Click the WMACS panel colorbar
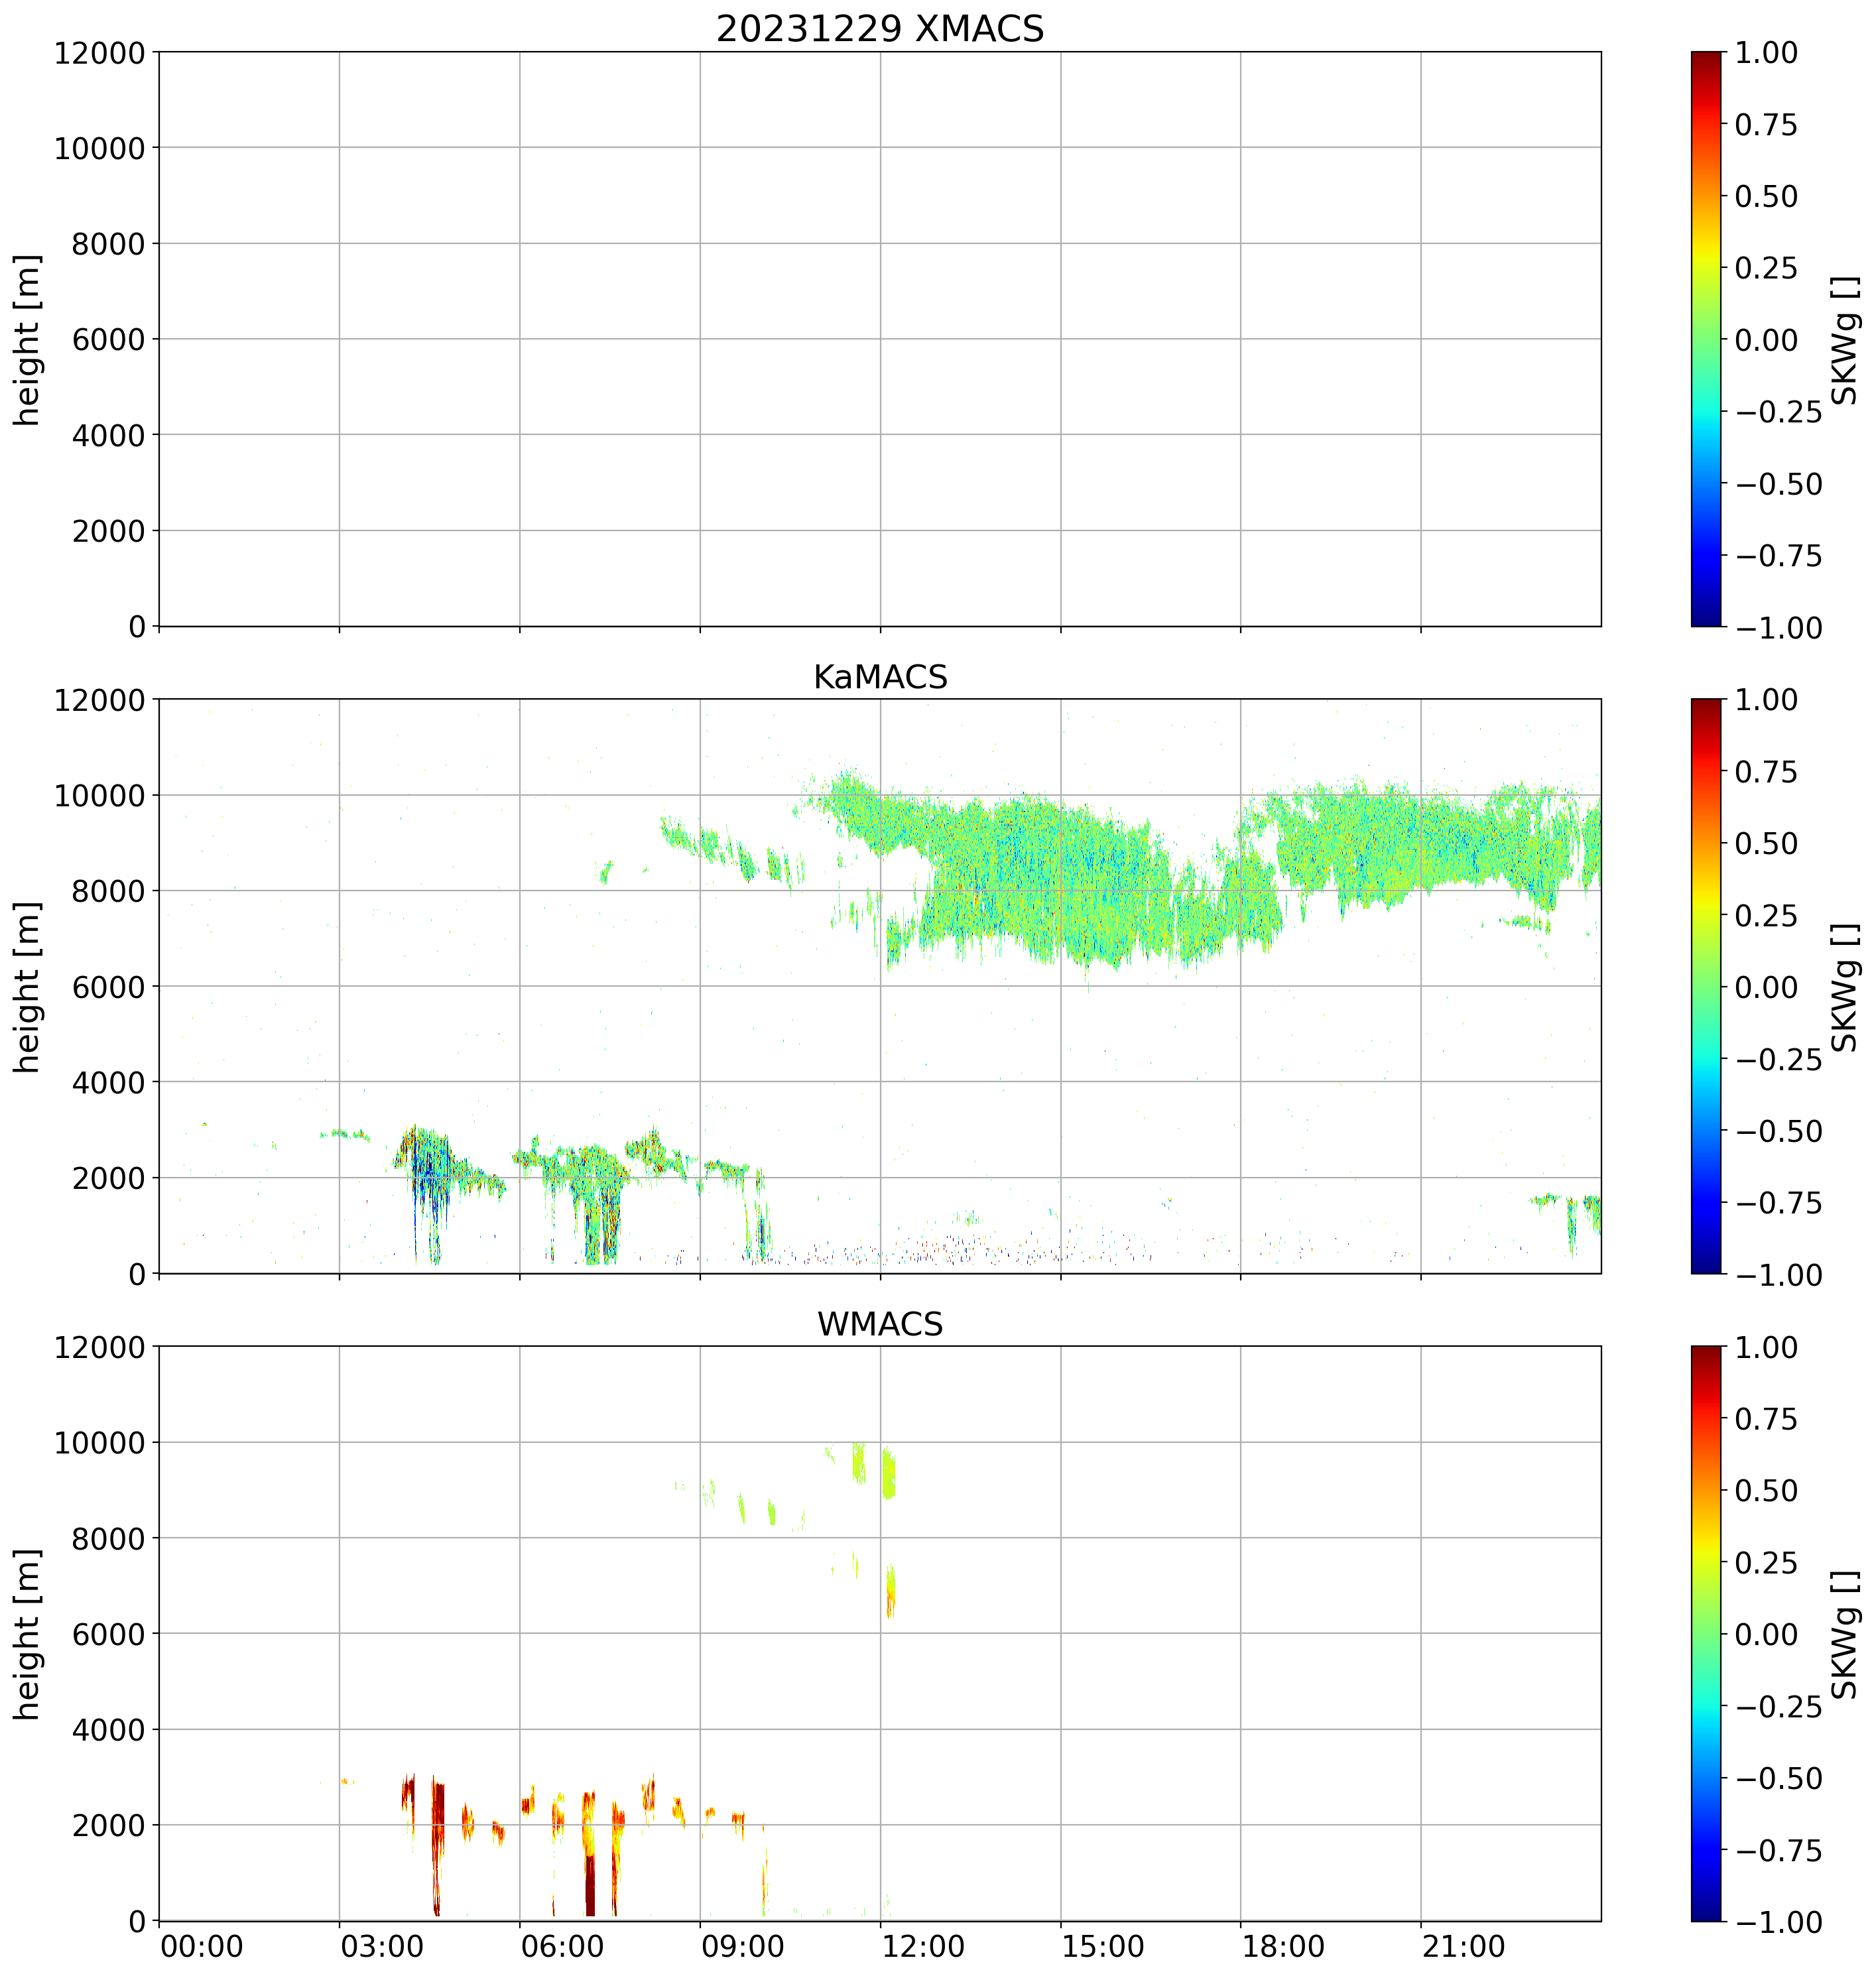 click(1706, 1633)
